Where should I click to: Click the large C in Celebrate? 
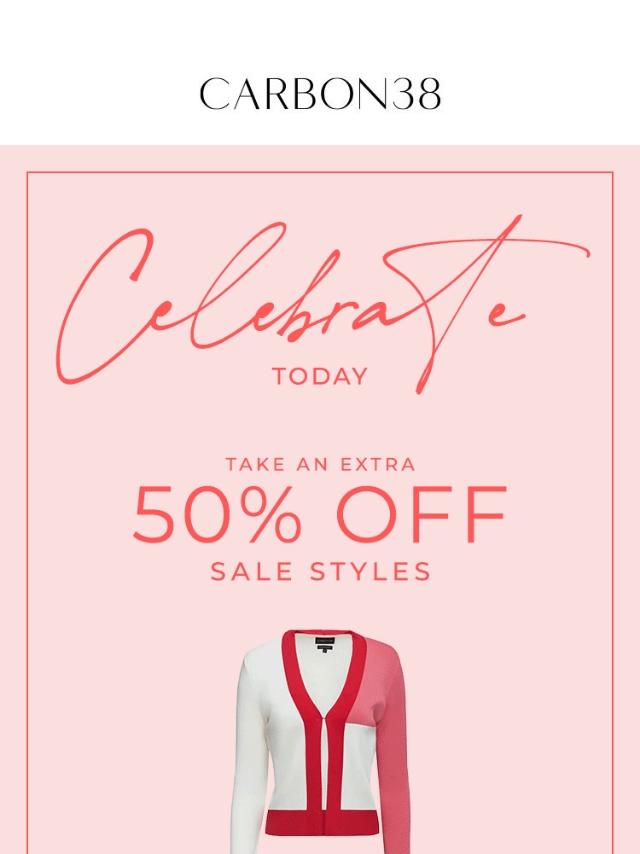[103, 305]
